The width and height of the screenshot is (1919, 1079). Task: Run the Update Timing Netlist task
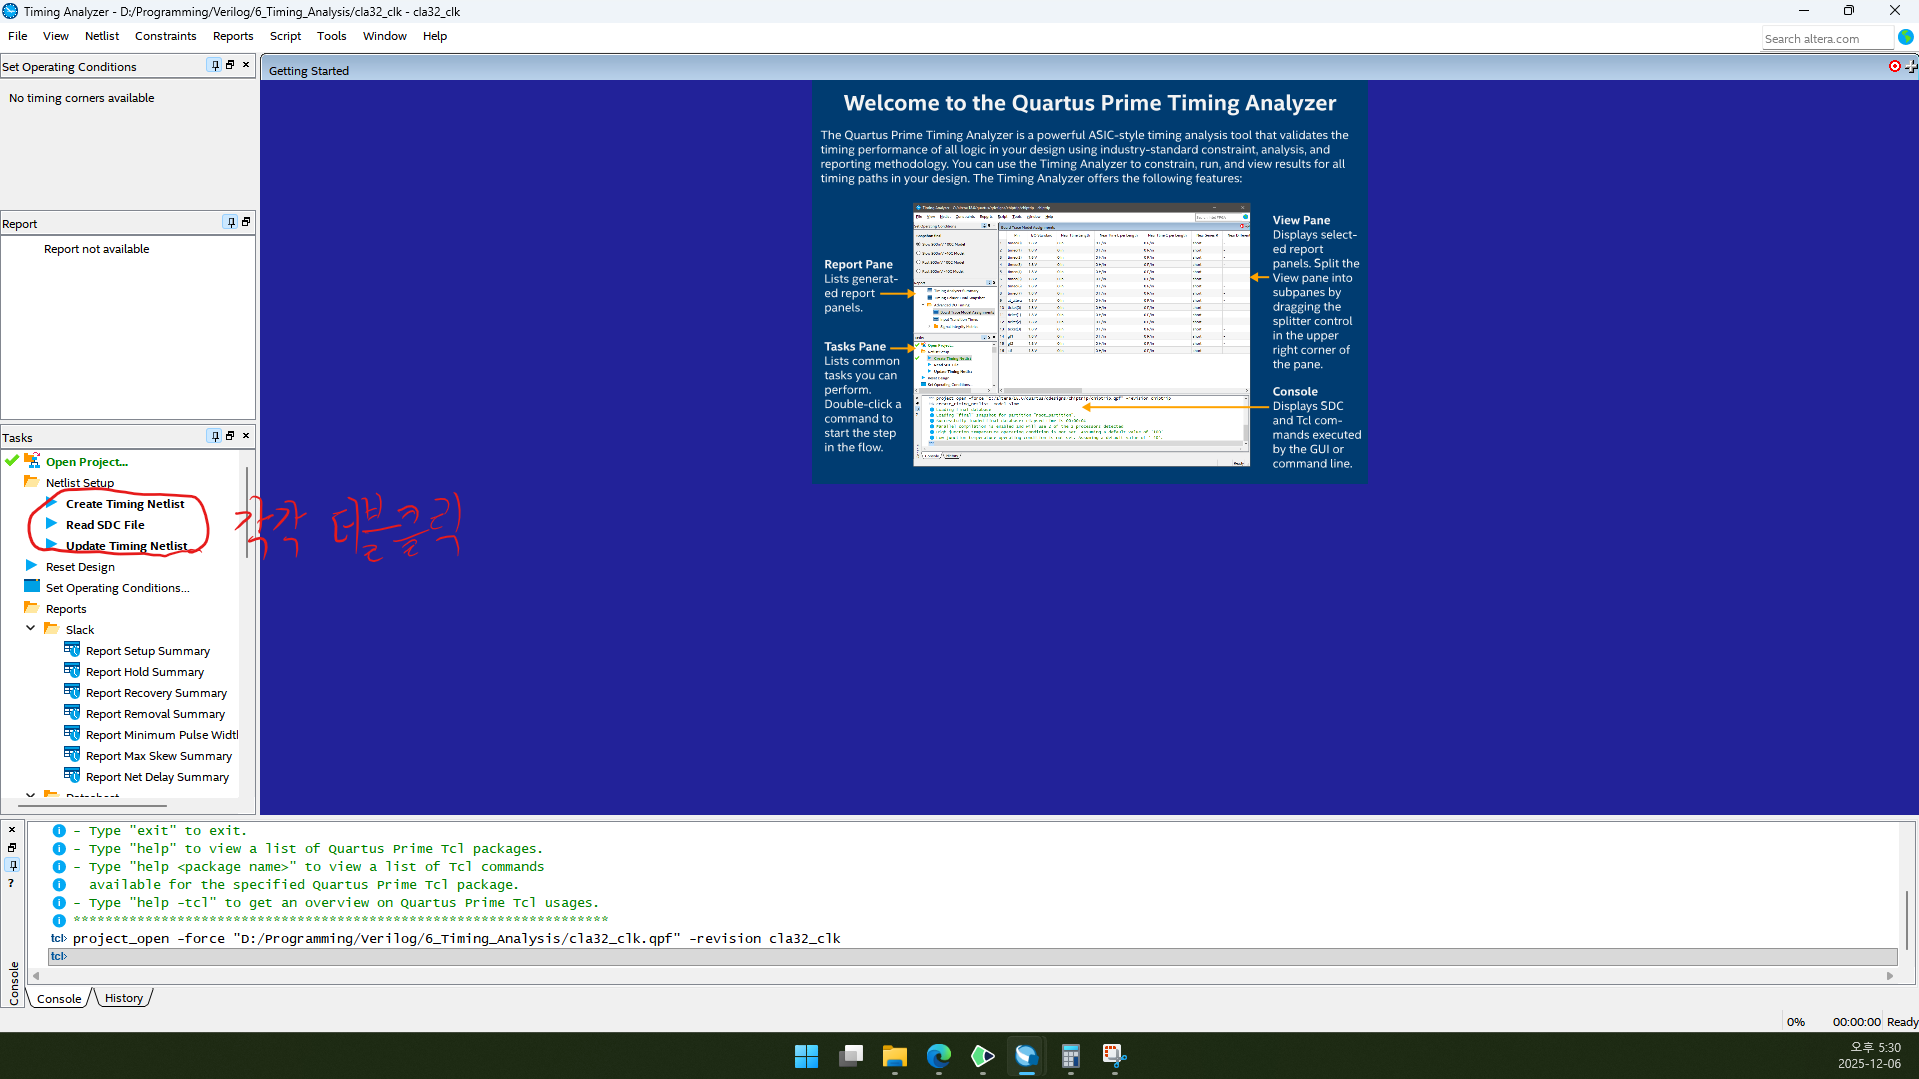pos(126,545)
